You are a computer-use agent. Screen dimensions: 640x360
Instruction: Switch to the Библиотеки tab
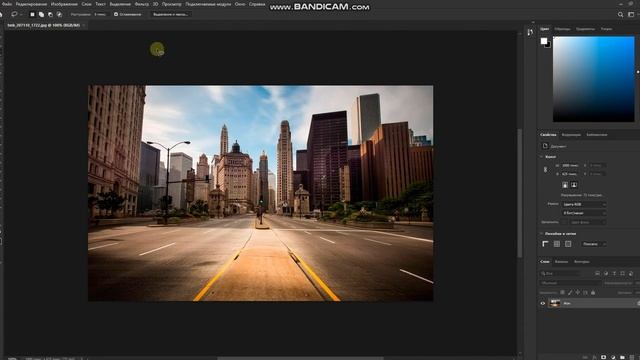(x=597, y=135)
